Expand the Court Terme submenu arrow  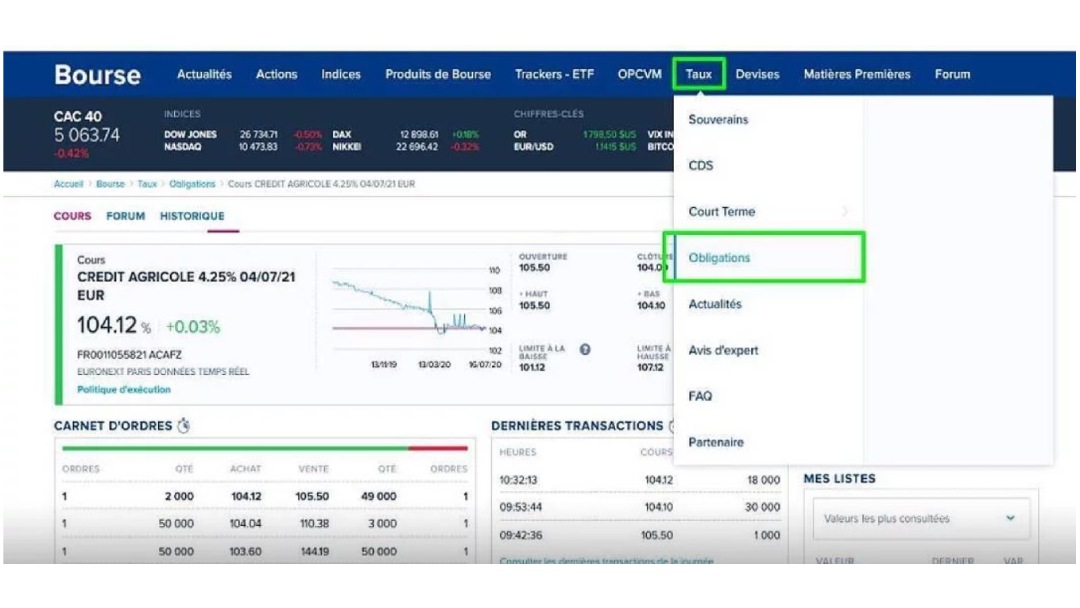tap(845, 212)
